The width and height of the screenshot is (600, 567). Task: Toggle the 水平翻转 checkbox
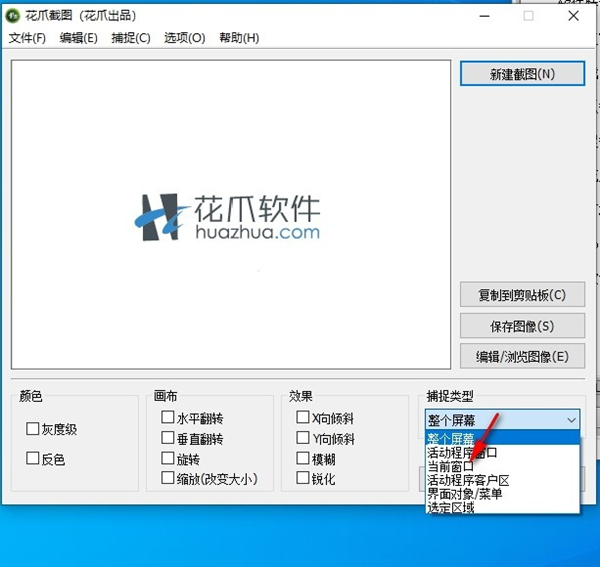tap(168, 417)
